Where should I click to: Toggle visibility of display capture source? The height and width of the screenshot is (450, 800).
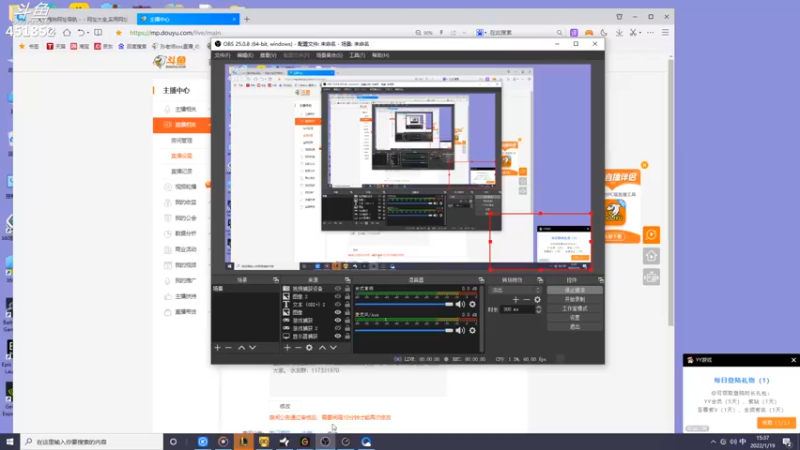(337, 336)
